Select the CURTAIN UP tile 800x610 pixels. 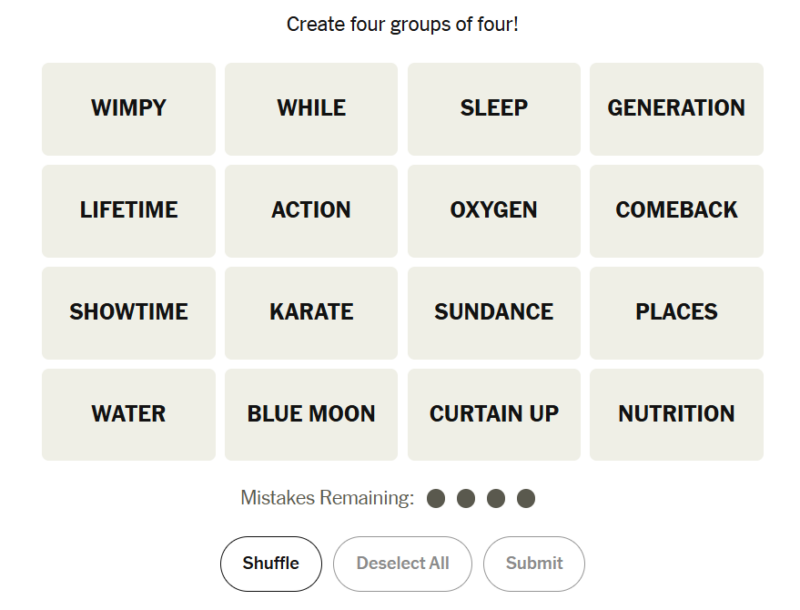494,415
